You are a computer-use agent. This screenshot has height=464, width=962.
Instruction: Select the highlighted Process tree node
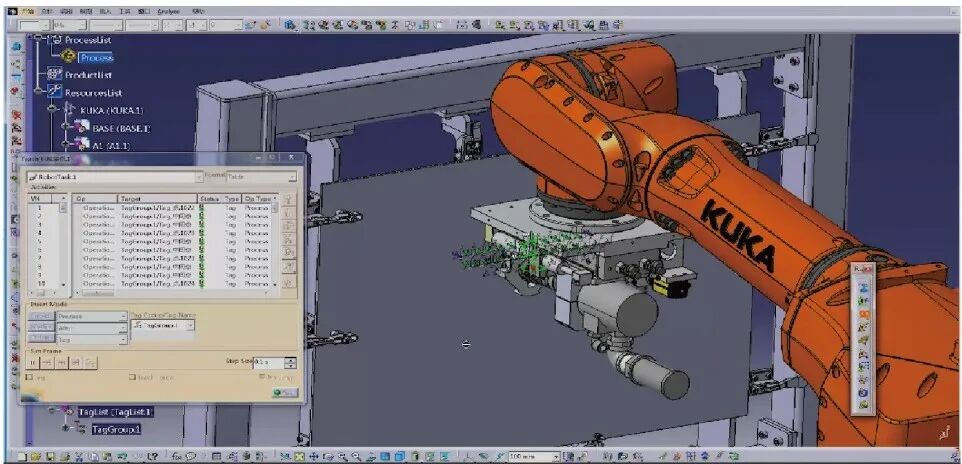(x=96, y=57)
